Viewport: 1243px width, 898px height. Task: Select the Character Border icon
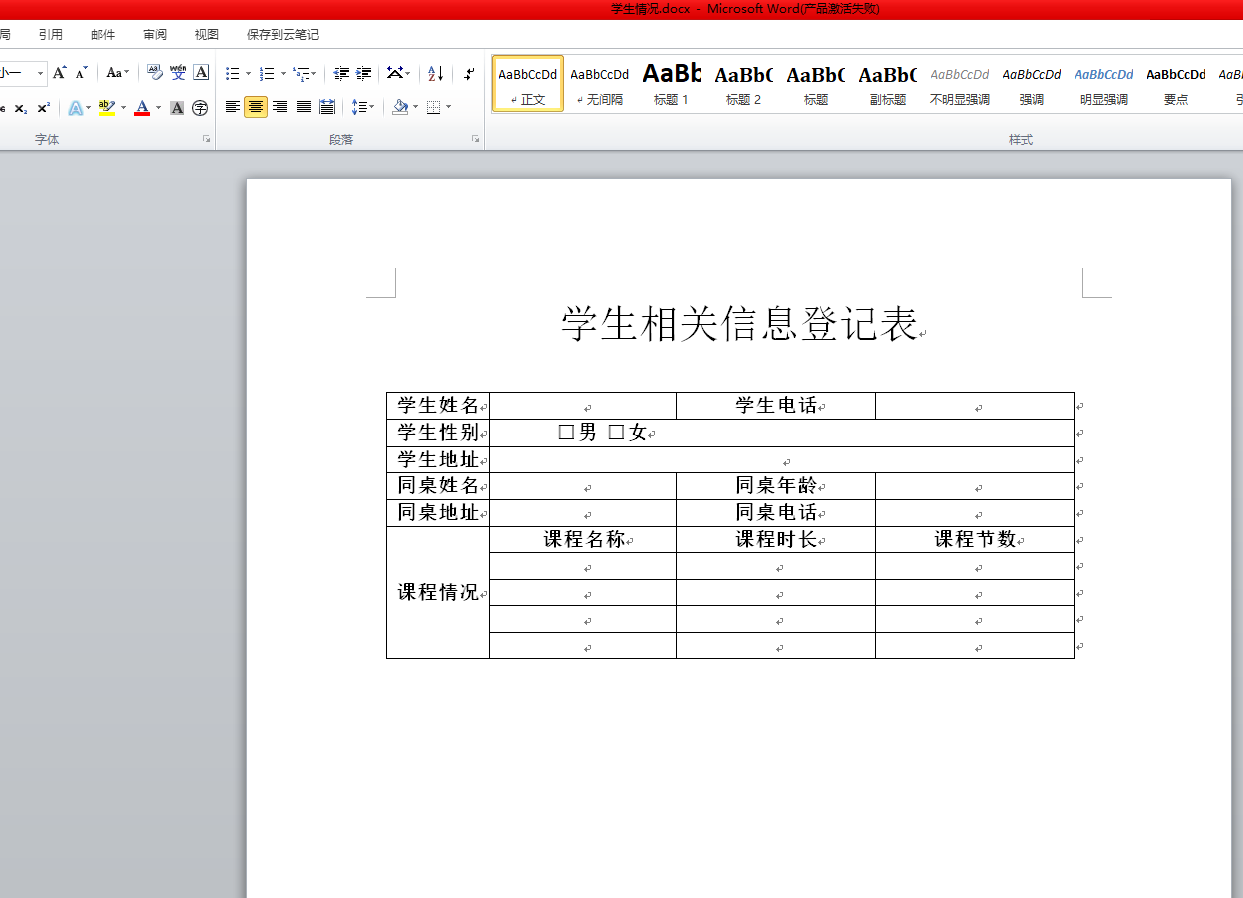tap(200, 73)
